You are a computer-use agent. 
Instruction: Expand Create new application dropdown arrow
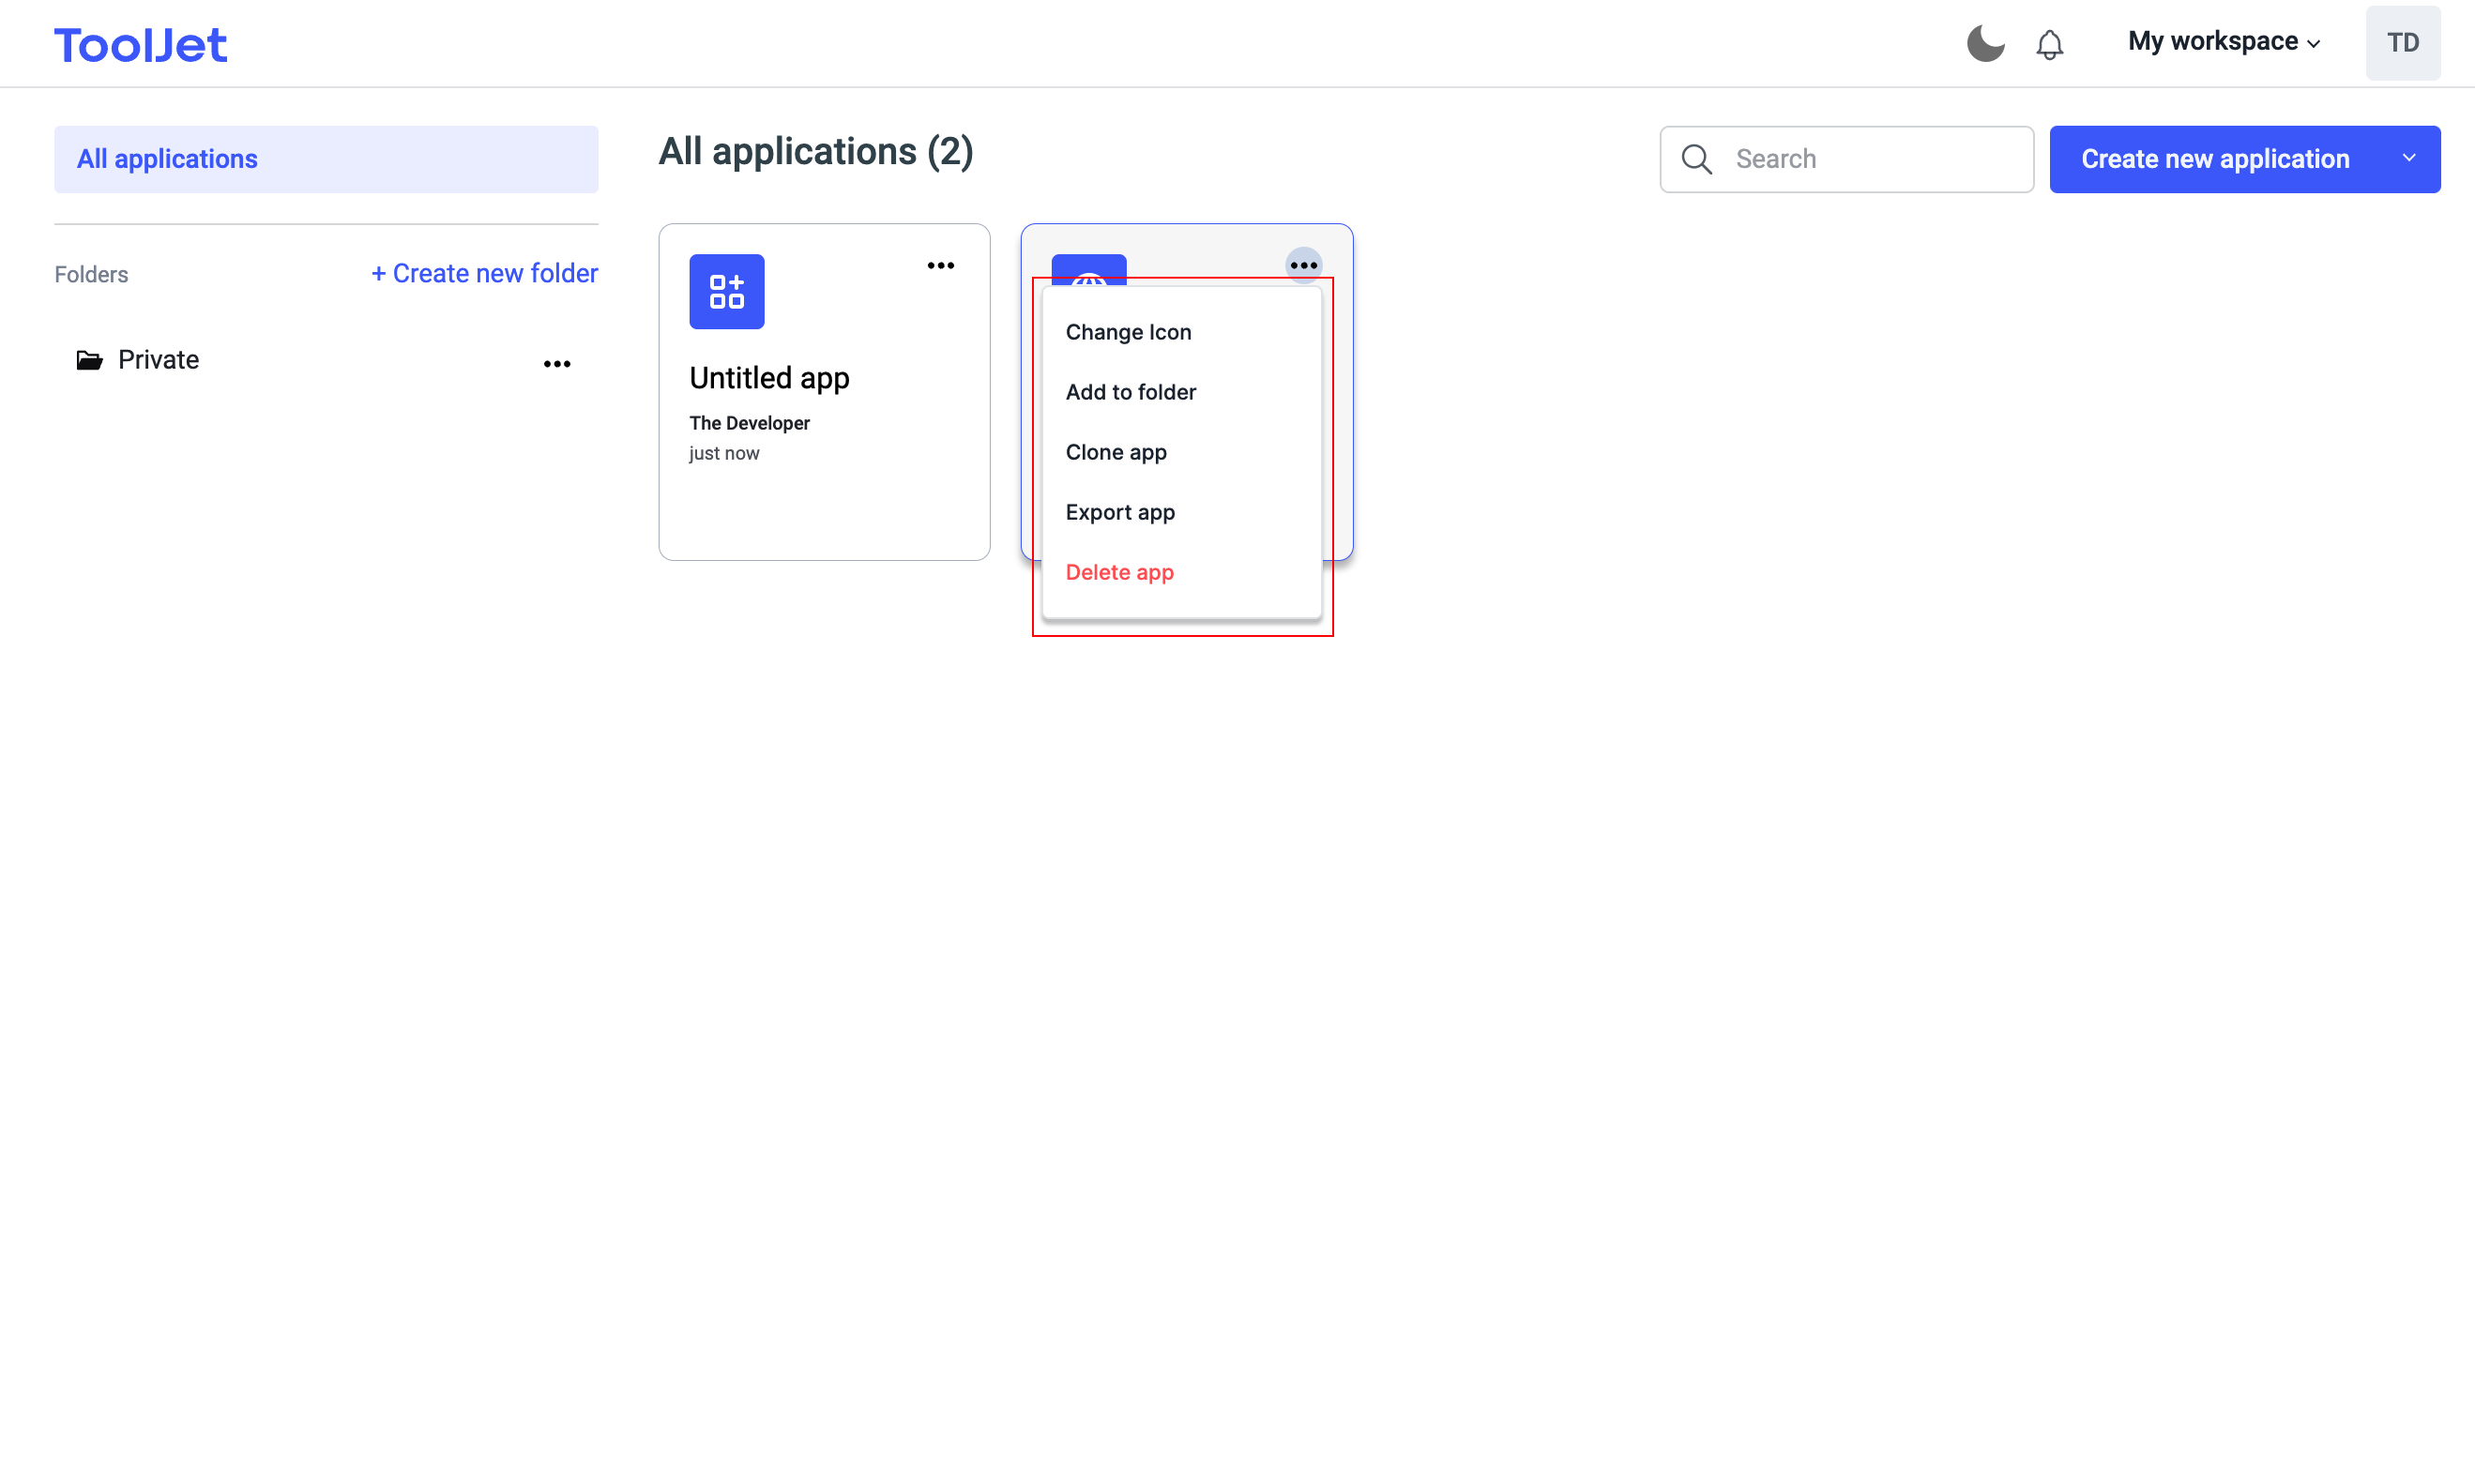click(x=2409, y=158)
